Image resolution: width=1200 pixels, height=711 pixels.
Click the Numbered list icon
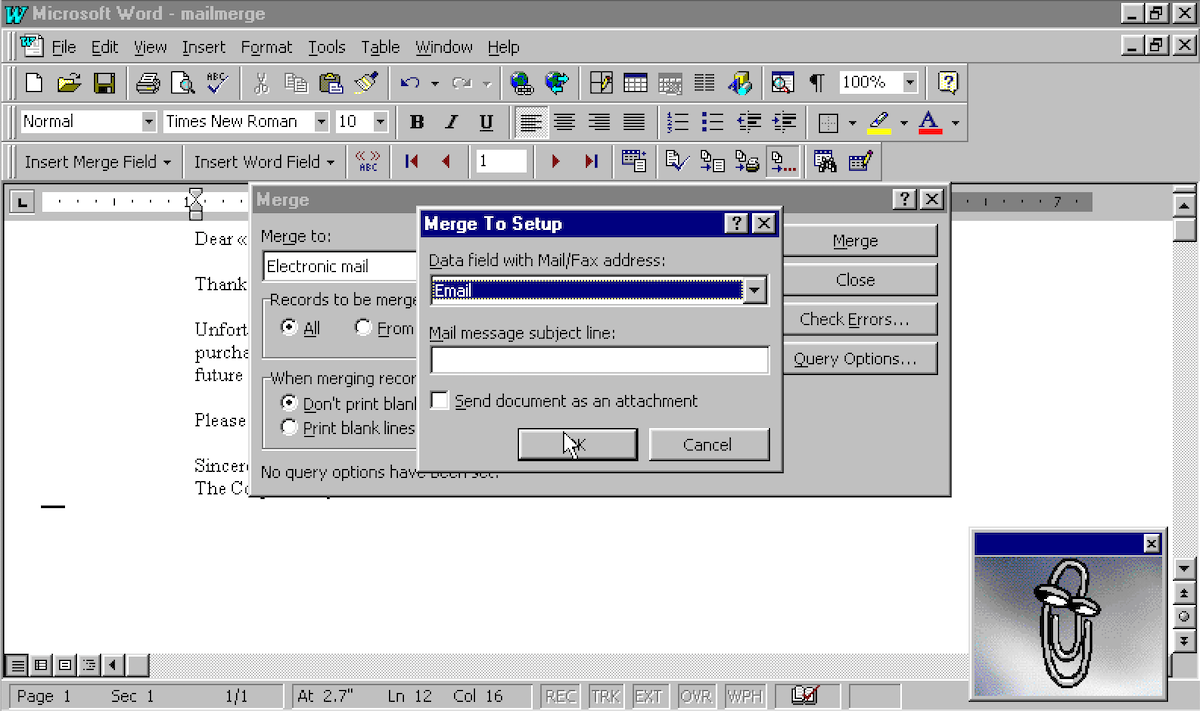click(x=678, y=122)
